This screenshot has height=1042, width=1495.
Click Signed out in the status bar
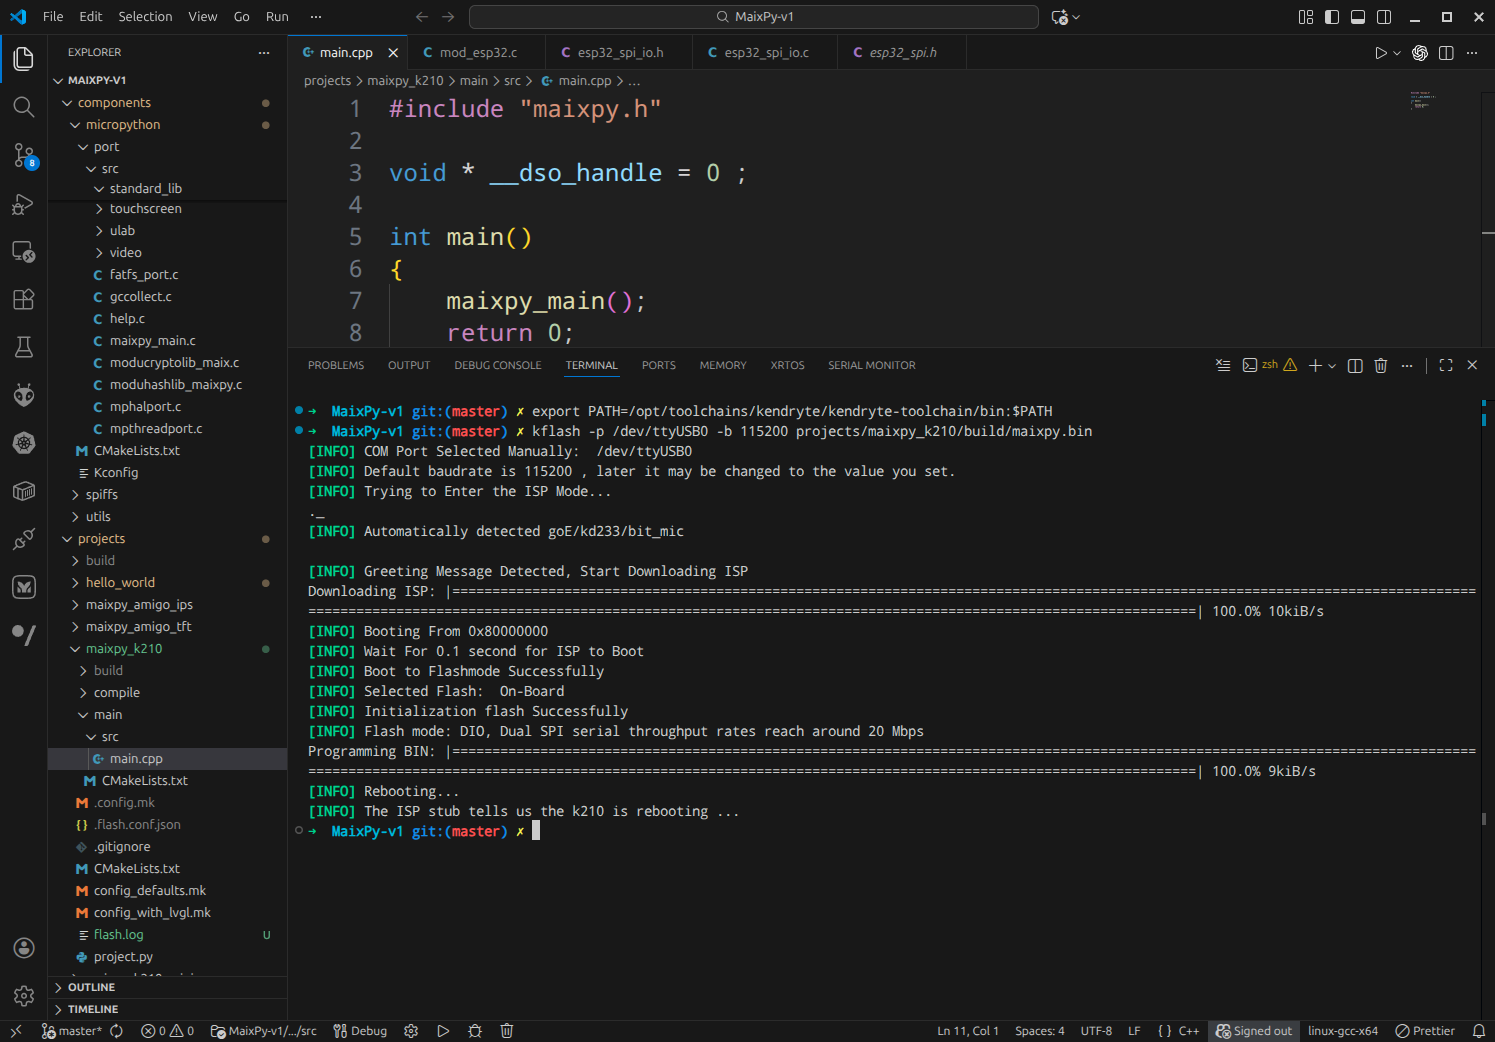pos(1254,1030)
